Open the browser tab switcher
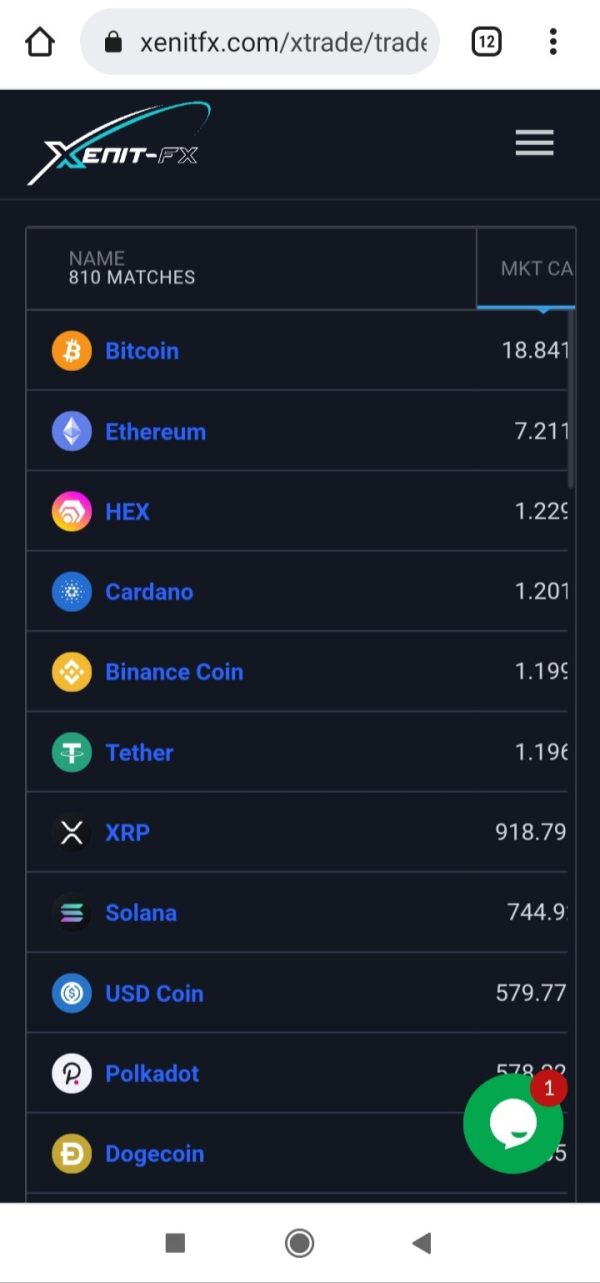The image size is (600, 1283). point(486,42)
